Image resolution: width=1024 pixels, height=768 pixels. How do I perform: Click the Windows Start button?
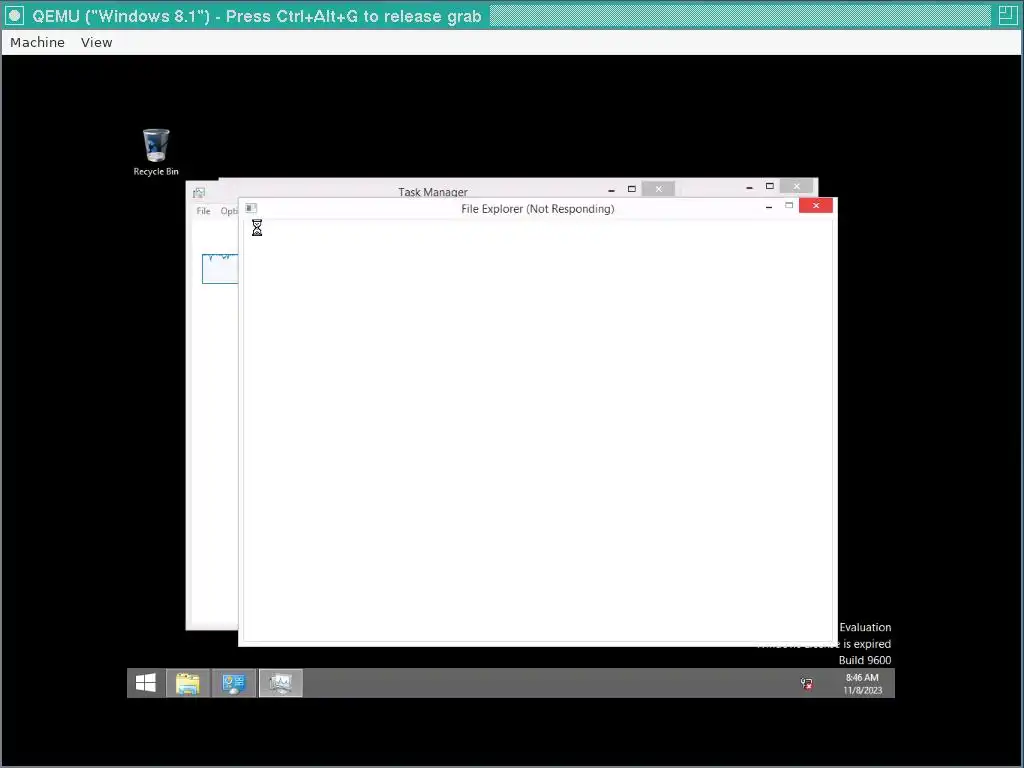point(146,683)
